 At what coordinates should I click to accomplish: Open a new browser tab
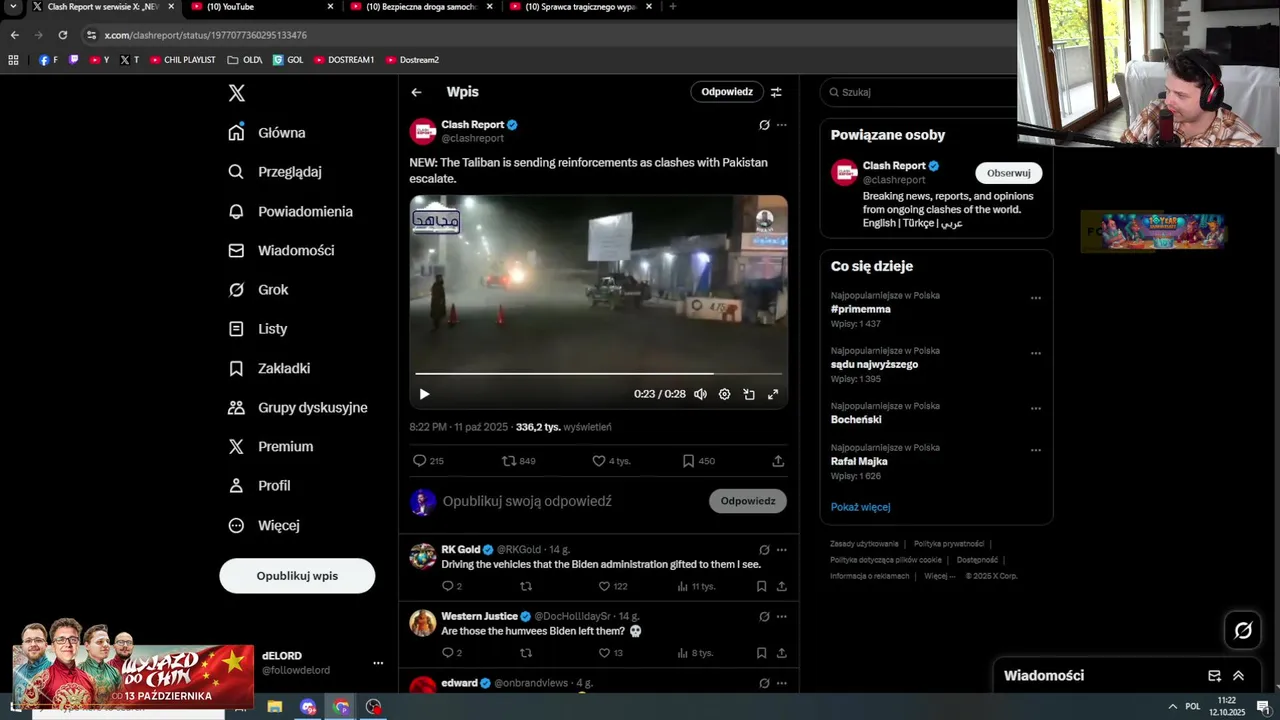(672, 7)
